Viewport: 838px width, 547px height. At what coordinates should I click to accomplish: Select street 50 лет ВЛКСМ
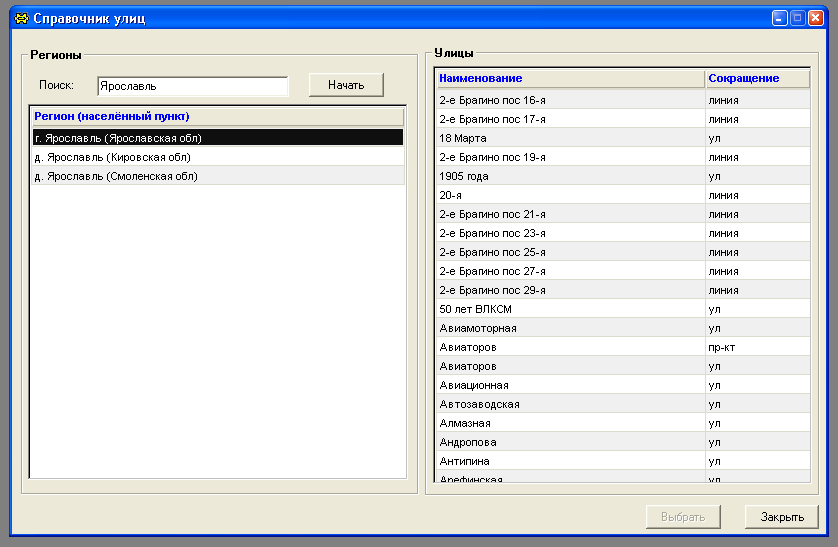[570, 309]
